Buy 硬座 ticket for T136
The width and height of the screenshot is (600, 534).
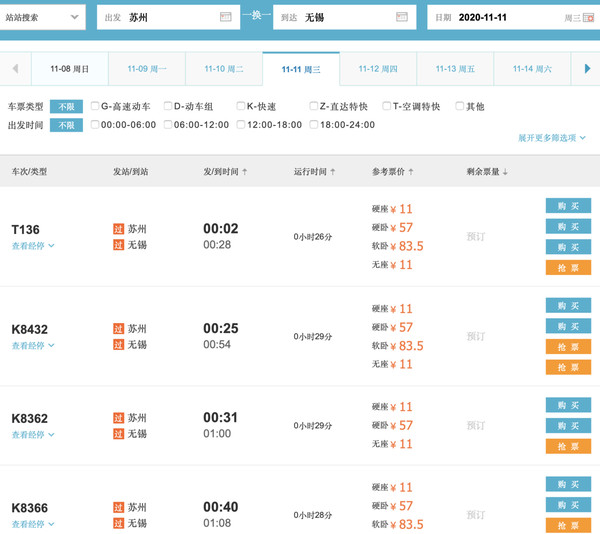[568, 206]
